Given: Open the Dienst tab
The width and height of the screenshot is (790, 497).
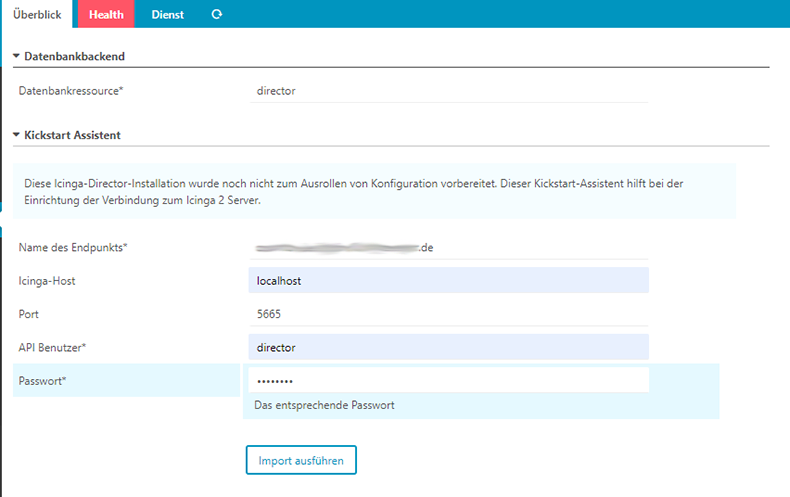Looking at the screenshot, I should pos(167,15).
